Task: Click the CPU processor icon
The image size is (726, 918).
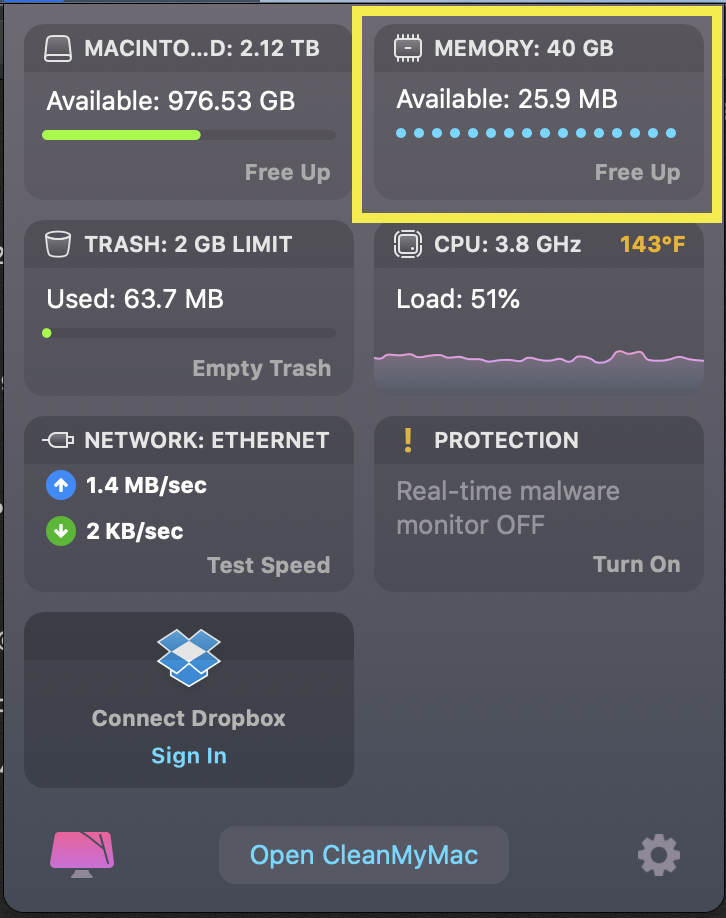Action: pos(407,244)
